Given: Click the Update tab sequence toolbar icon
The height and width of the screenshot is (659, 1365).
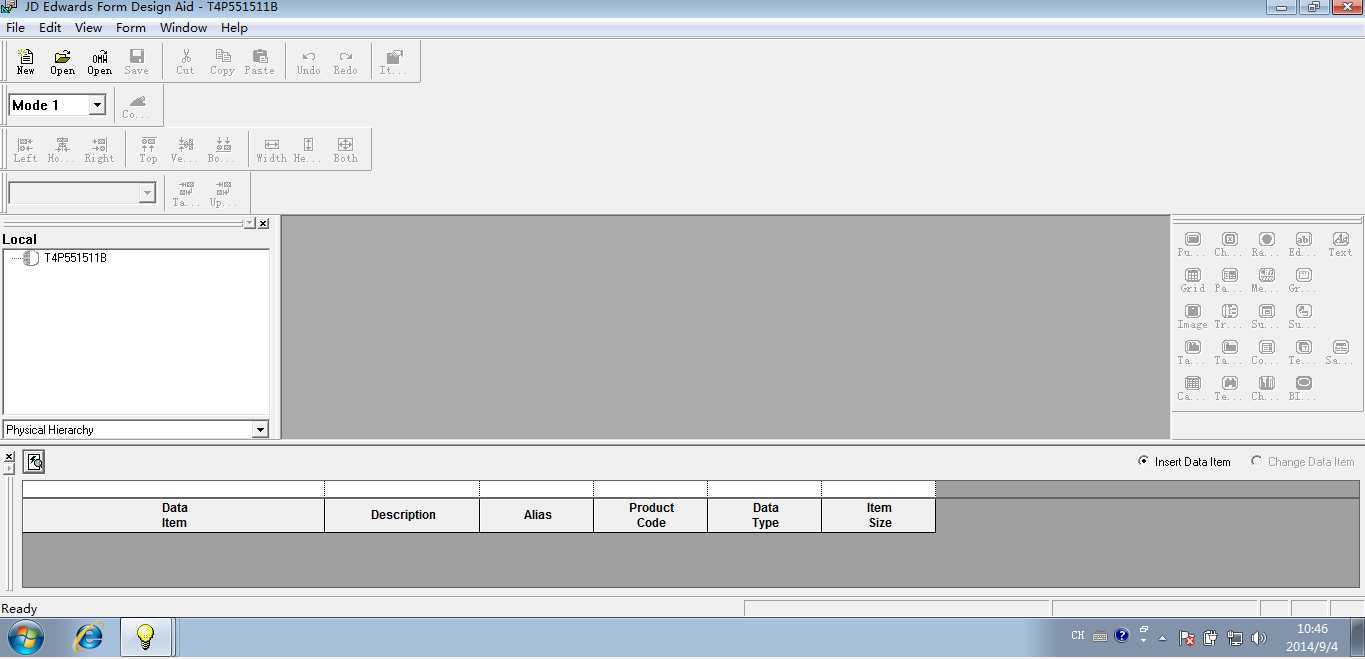Looking at the screenshot, I should point(222,194).
